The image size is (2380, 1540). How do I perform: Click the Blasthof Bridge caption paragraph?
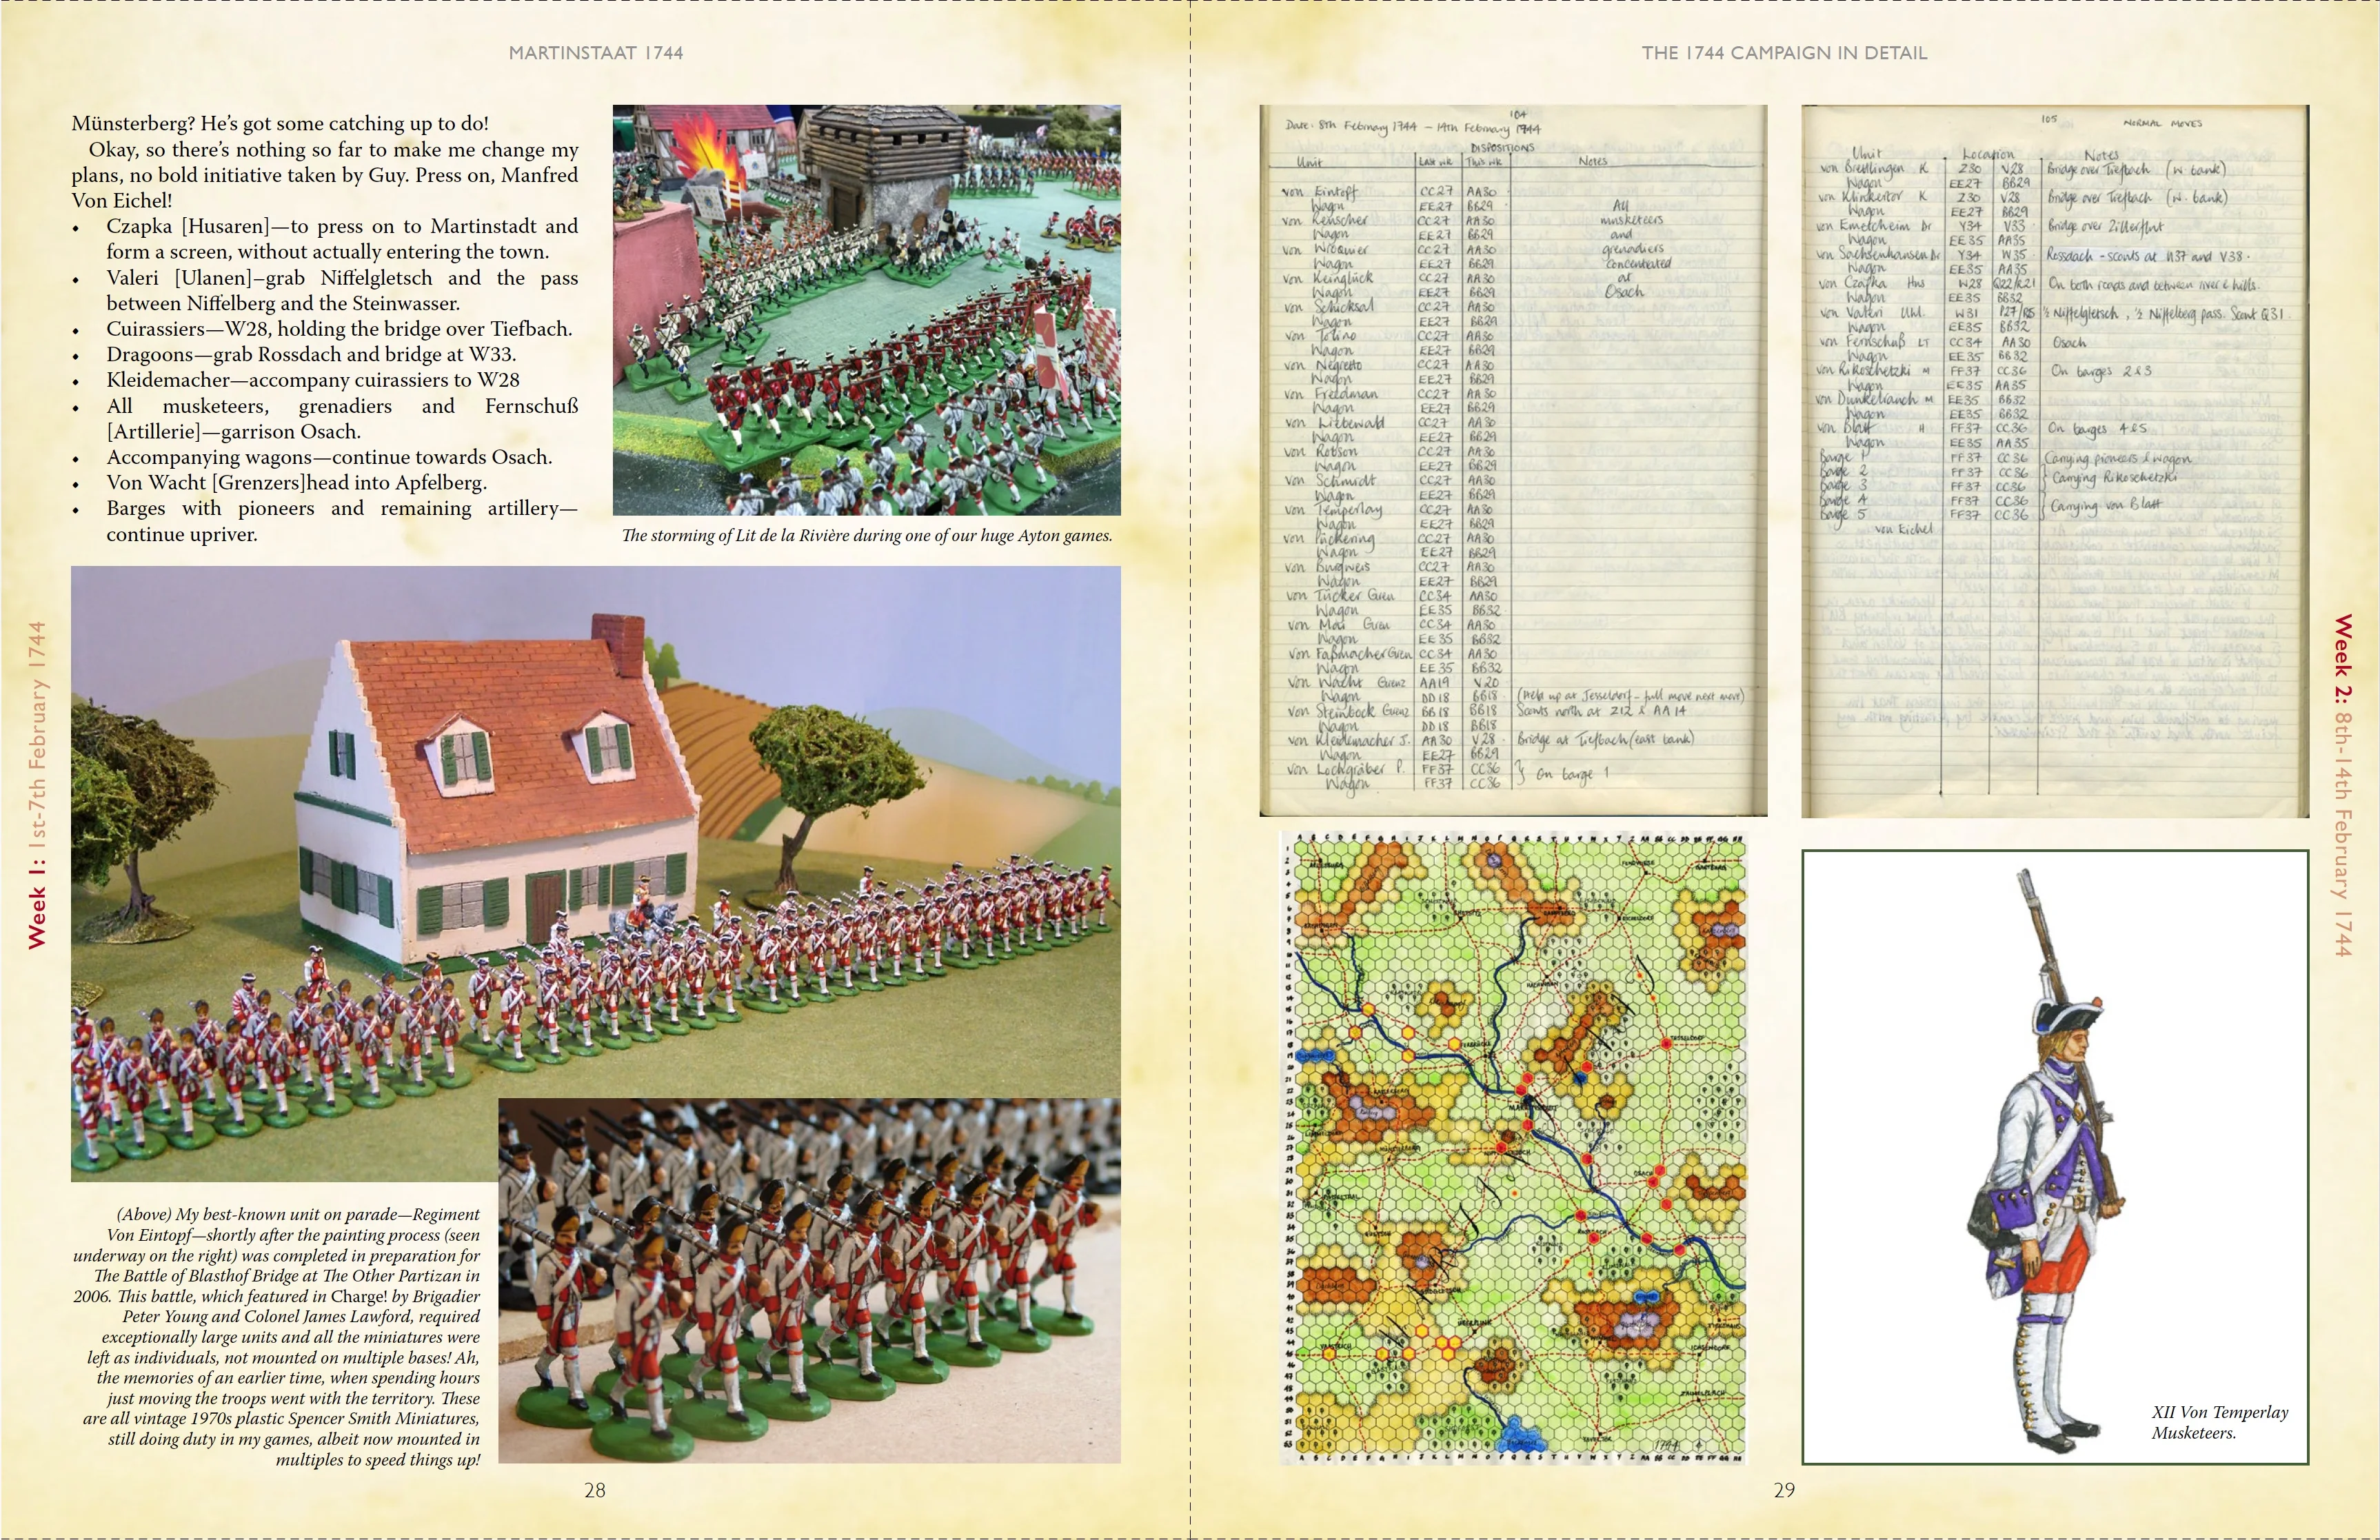click(277, 1337)
